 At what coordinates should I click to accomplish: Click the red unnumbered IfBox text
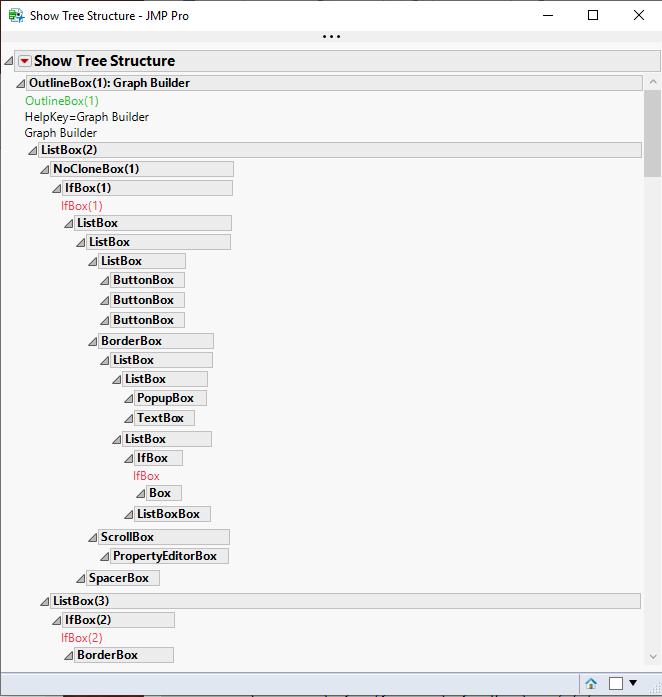(146, 476)
